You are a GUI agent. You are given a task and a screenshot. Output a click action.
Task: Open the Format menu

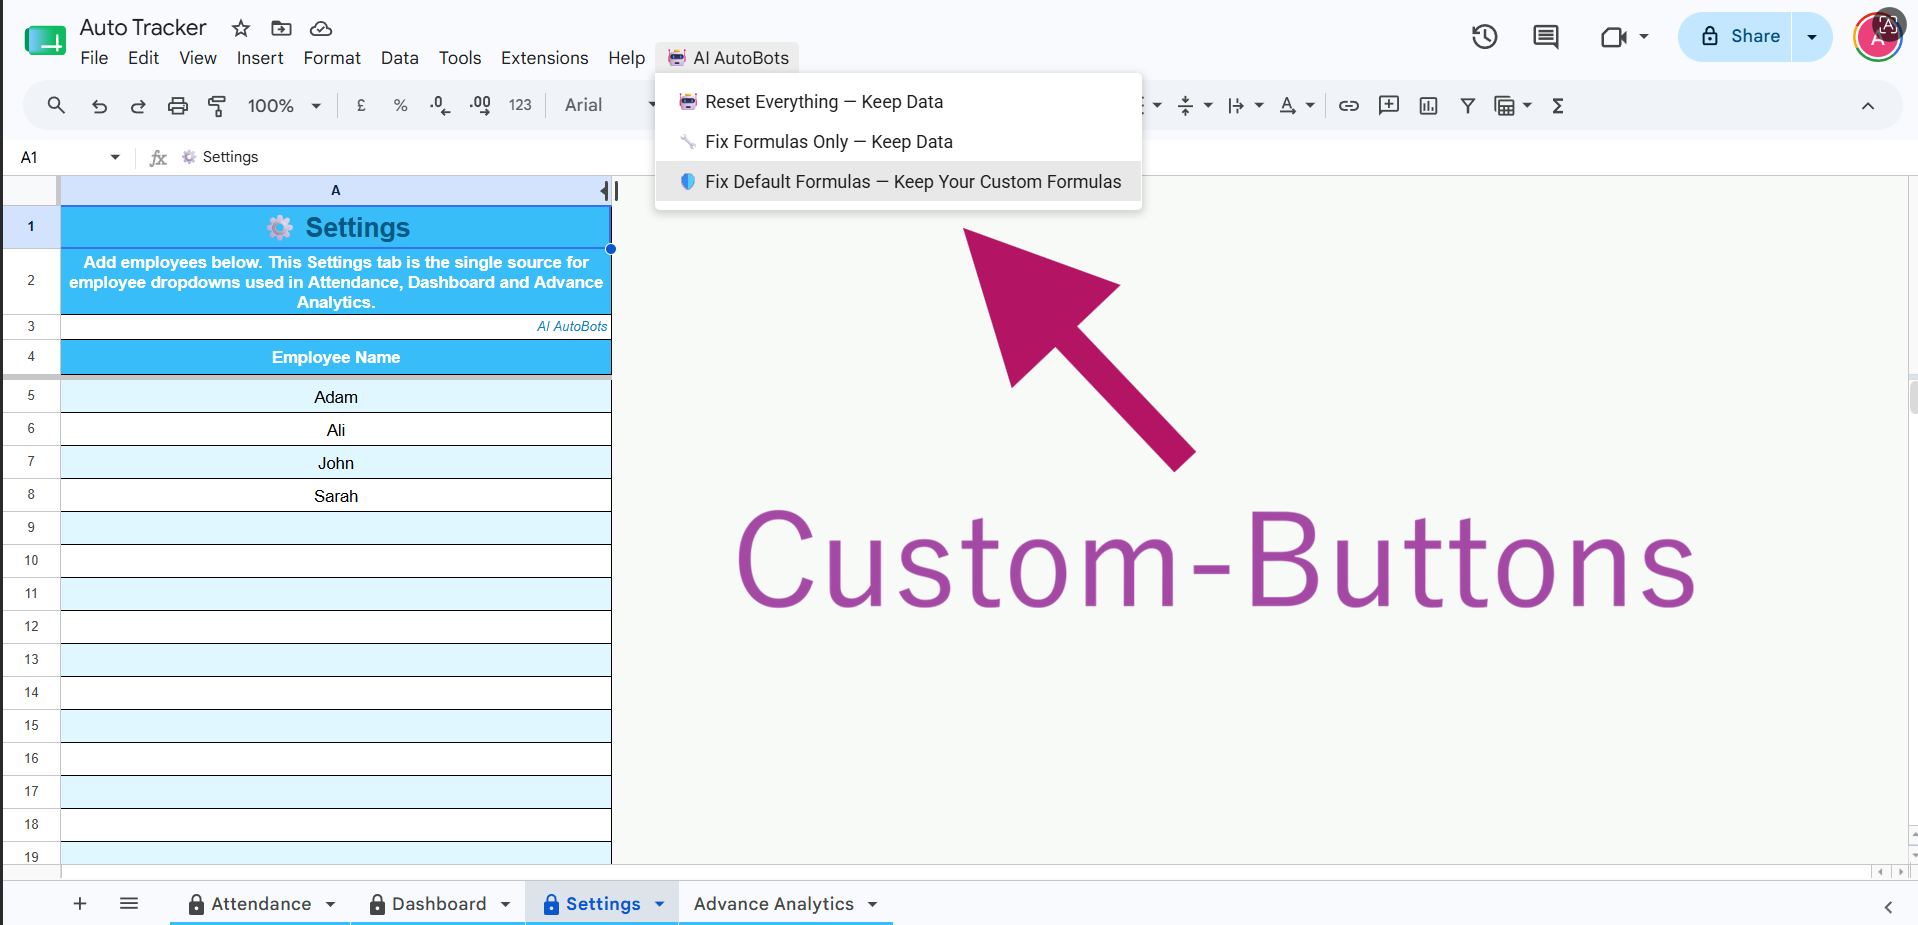[332, 58]
